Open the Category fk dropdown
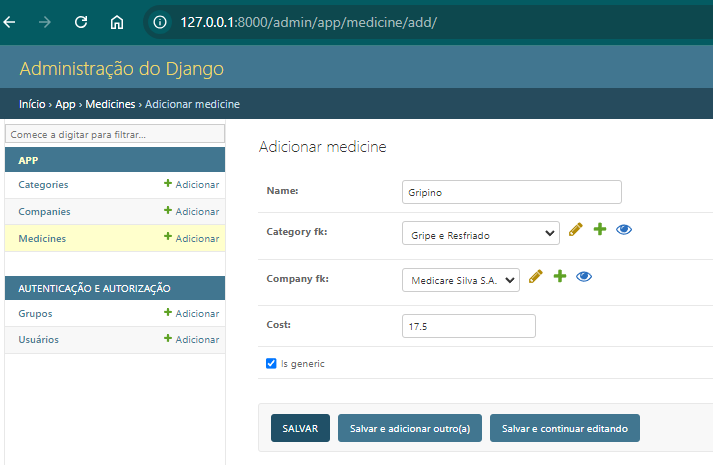 point(481,233)
